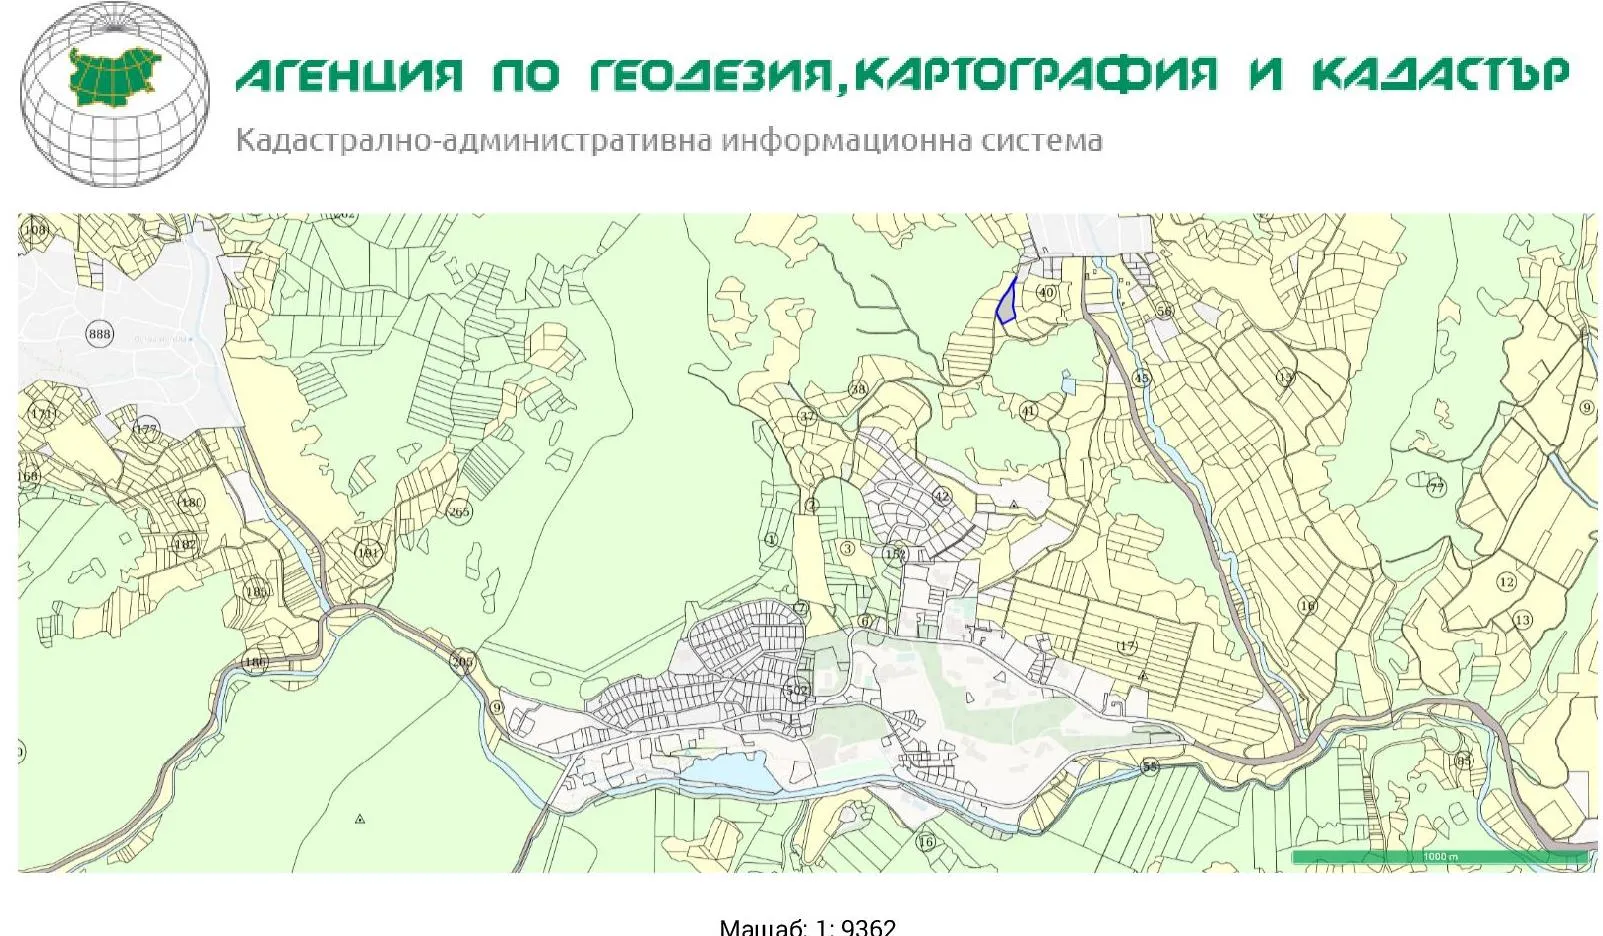Click circled marker 55 near the river
The image size is (1603, 936).
(x=1150, y=767)
